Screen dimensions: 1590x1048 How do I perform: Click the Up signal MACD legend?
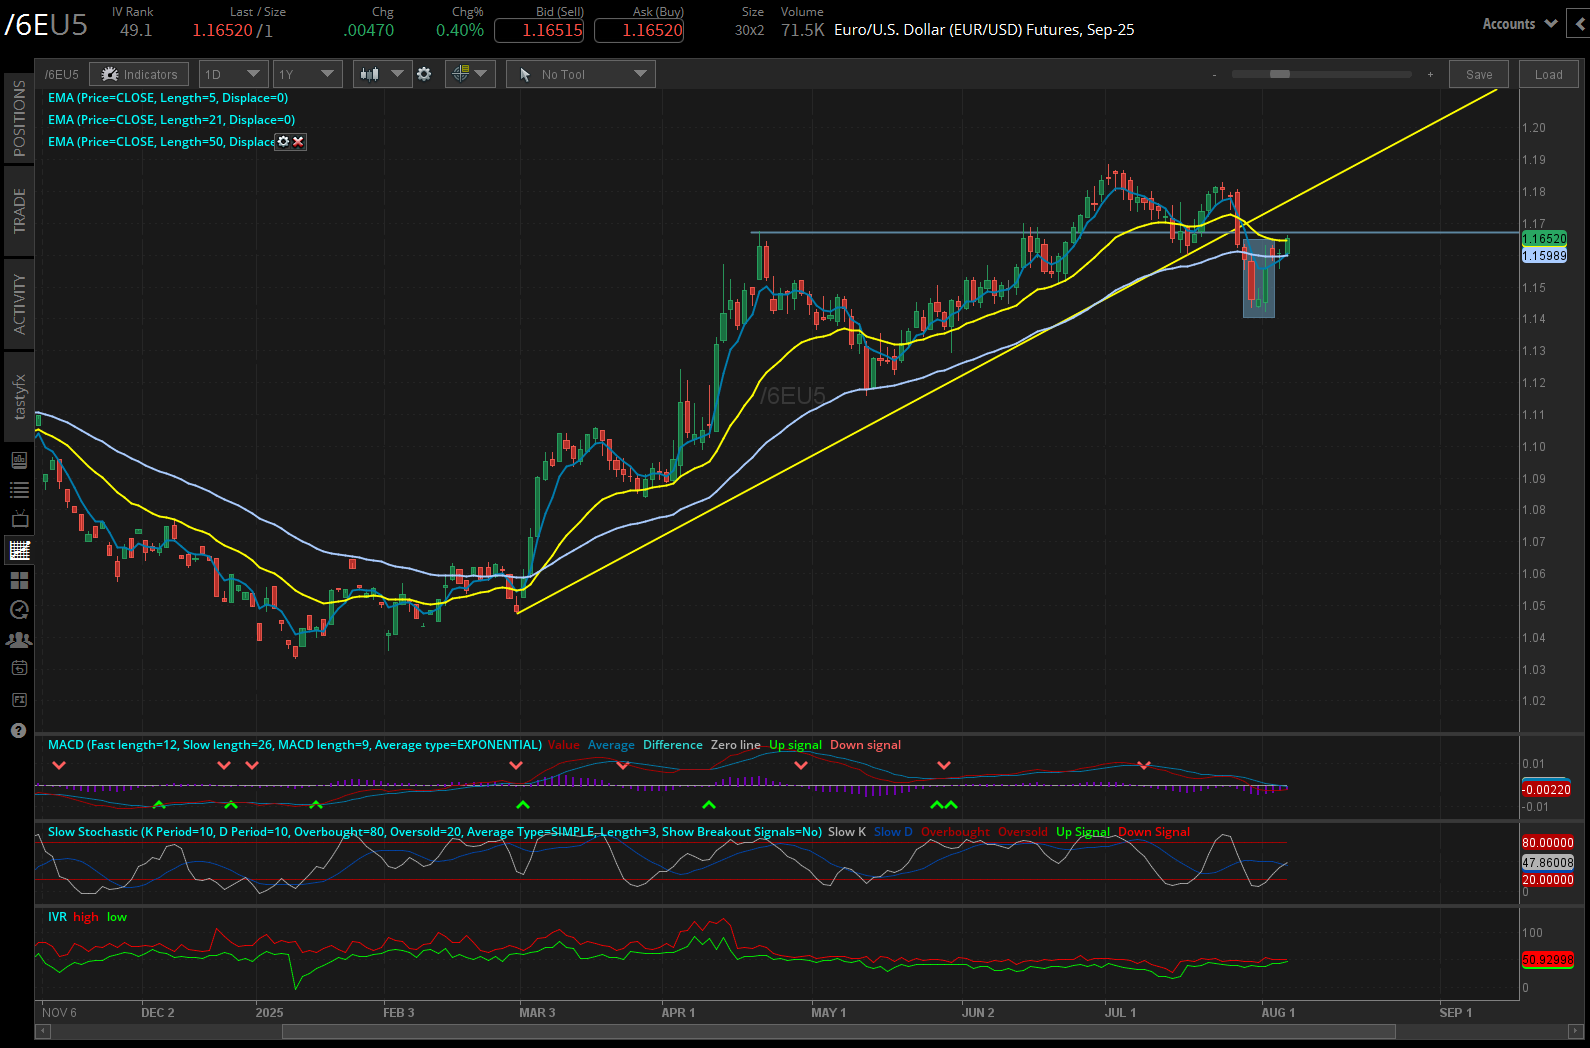click(795, 745)
